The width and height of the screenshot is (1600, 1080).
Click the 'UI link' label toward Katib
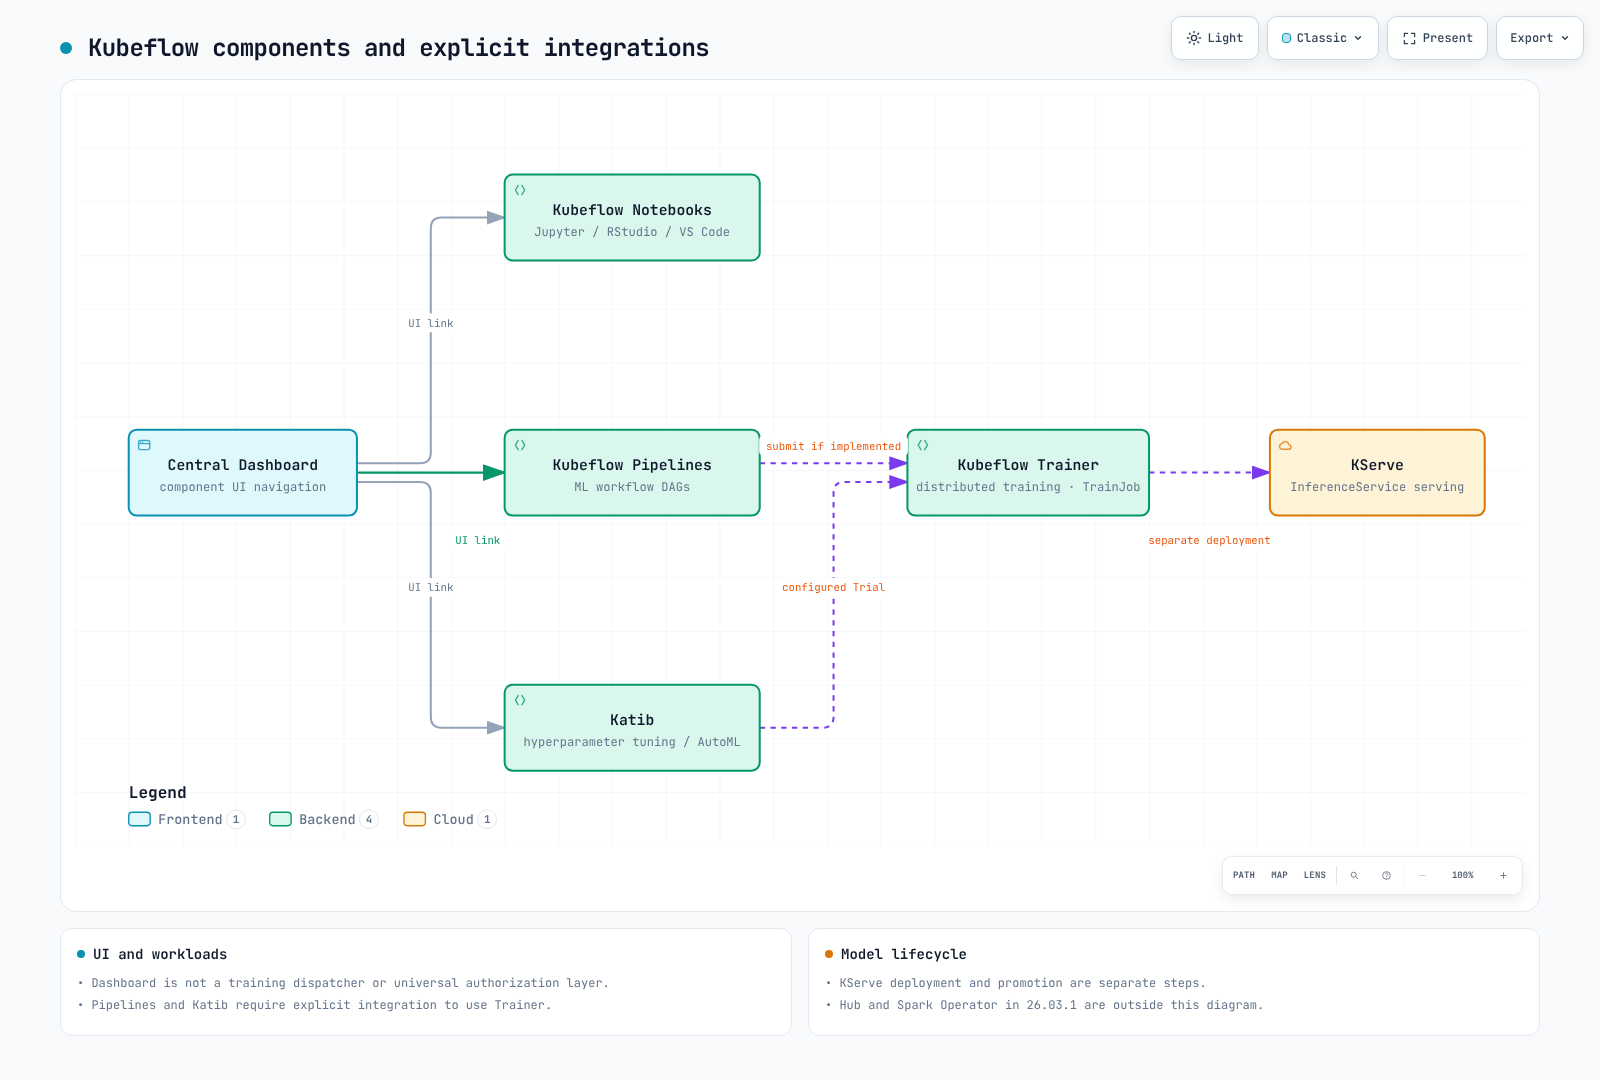(x=430, y=587)
